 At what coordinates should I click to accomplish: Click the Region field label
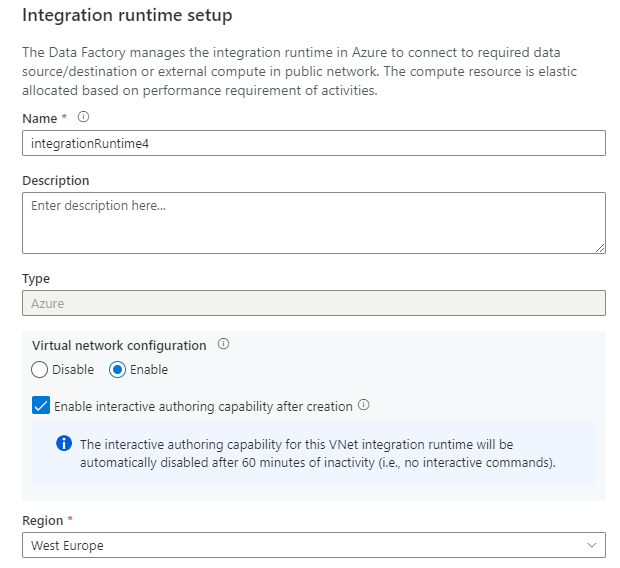coord(42,521)
